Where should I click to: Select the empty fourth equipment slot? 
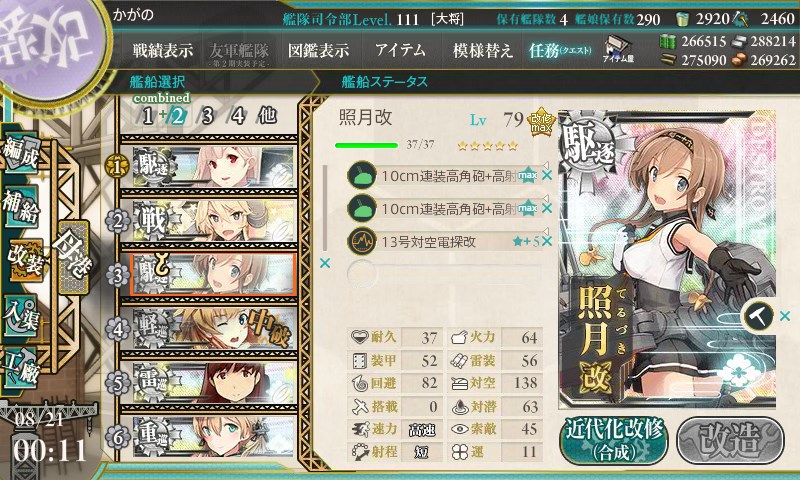click(x=445, y=274)
